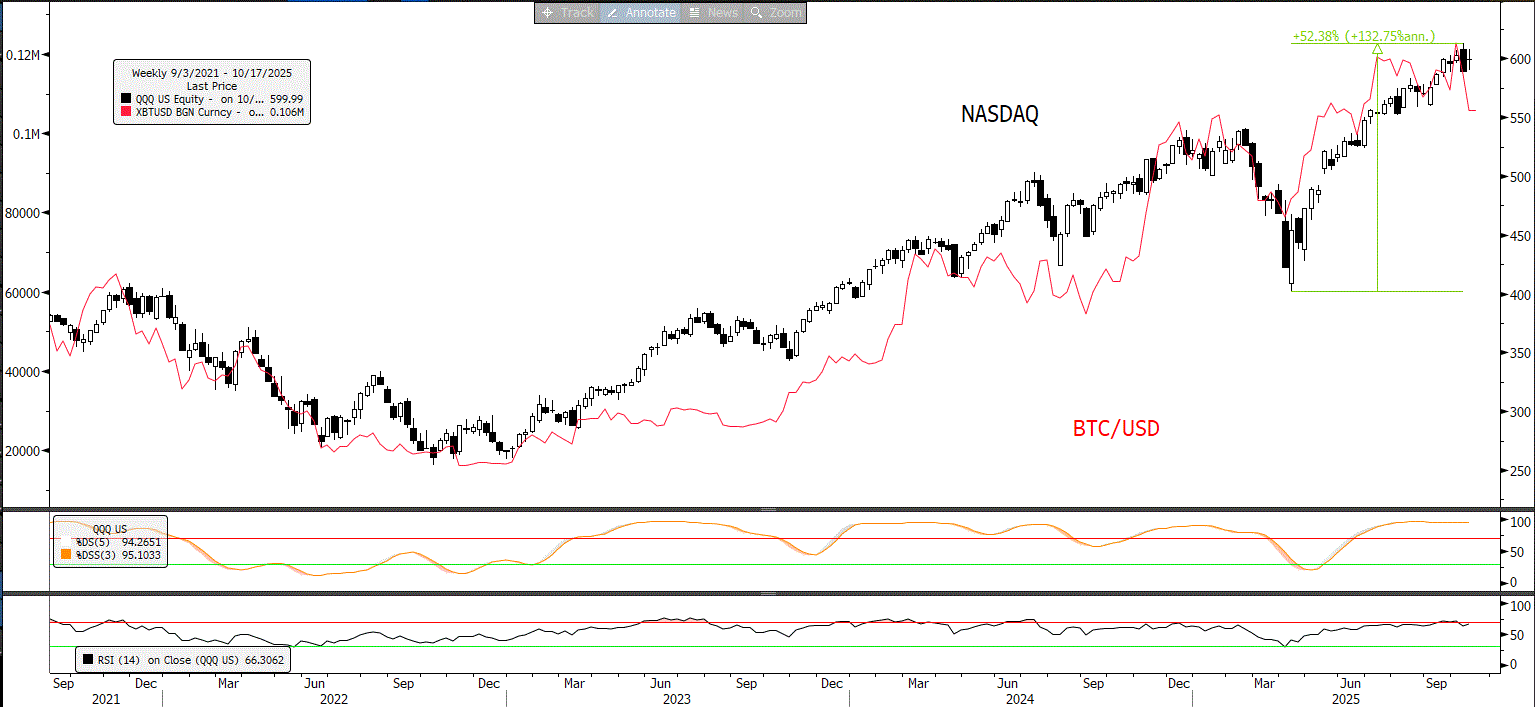Click the black QQQ US Equity swatch

tap(125, 99)
